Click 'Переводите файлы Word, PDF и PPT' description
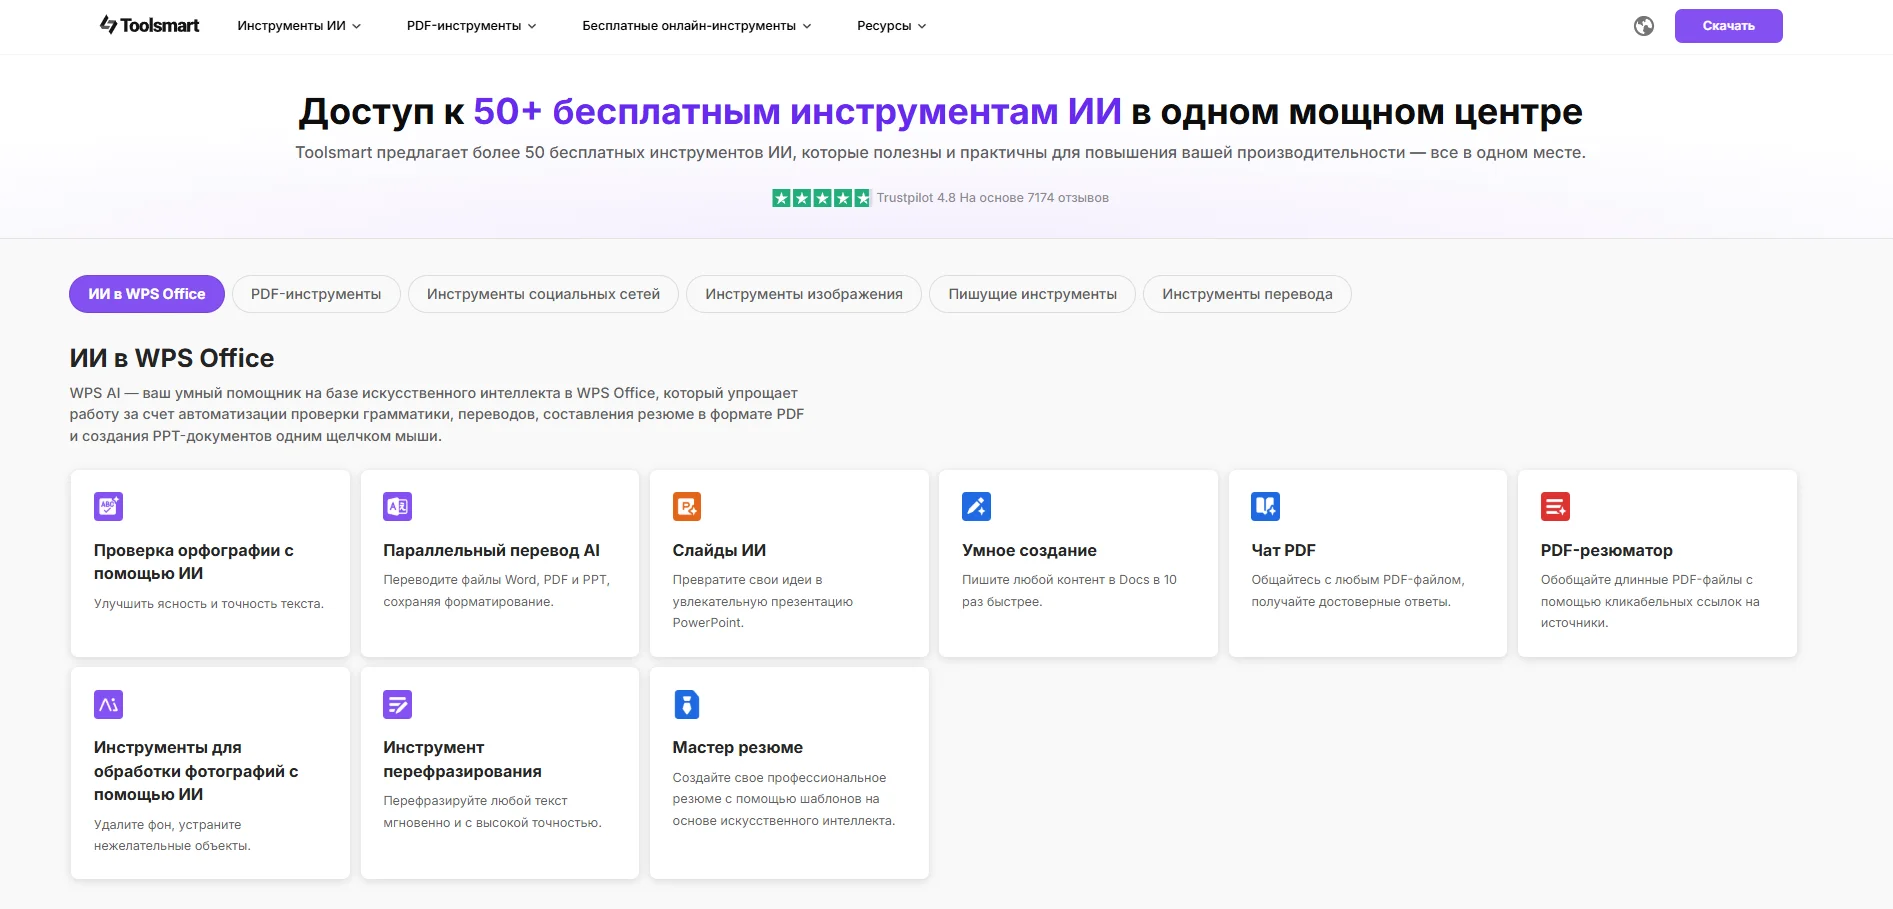Viewport: 1893px width, 909px height. click(x=496, y=591)
